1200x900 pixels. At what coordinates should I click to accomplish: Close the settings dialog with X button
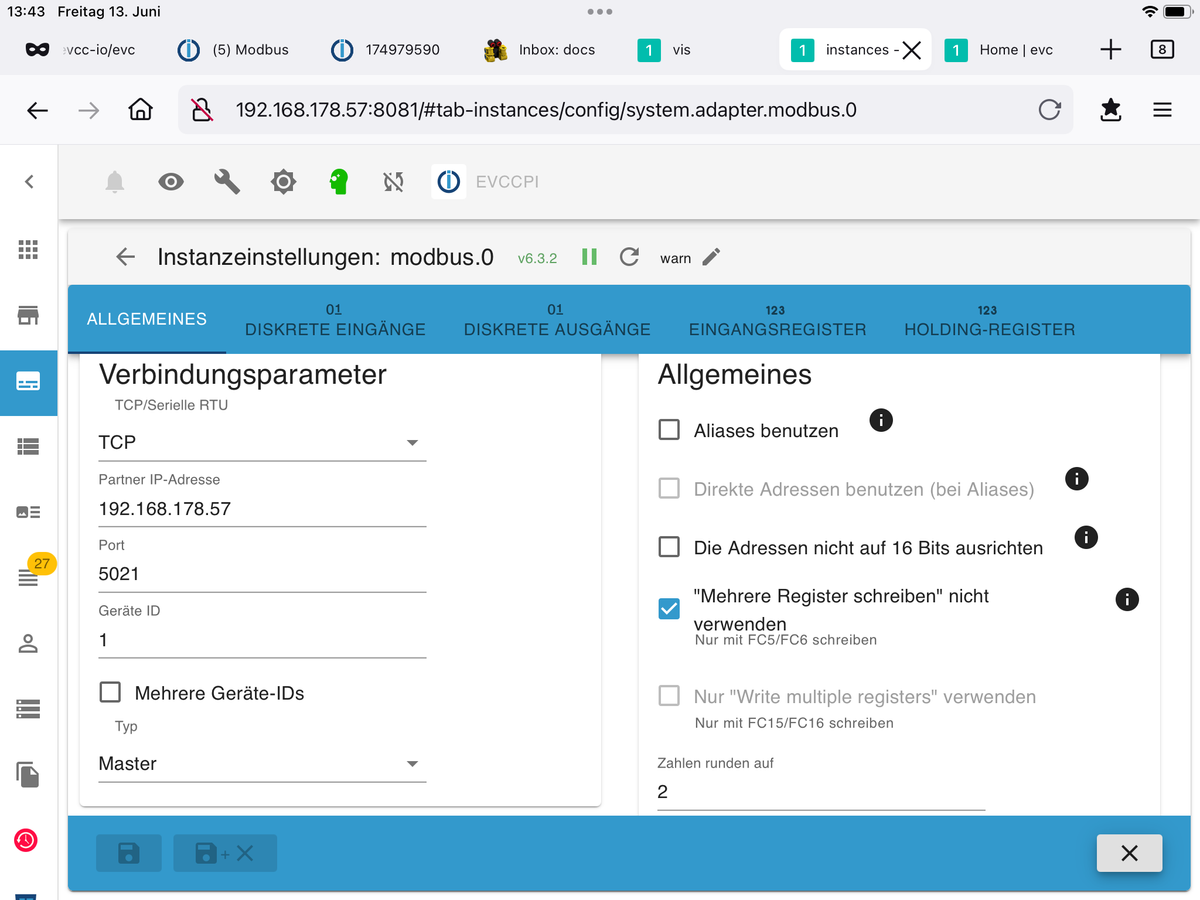1129,853
